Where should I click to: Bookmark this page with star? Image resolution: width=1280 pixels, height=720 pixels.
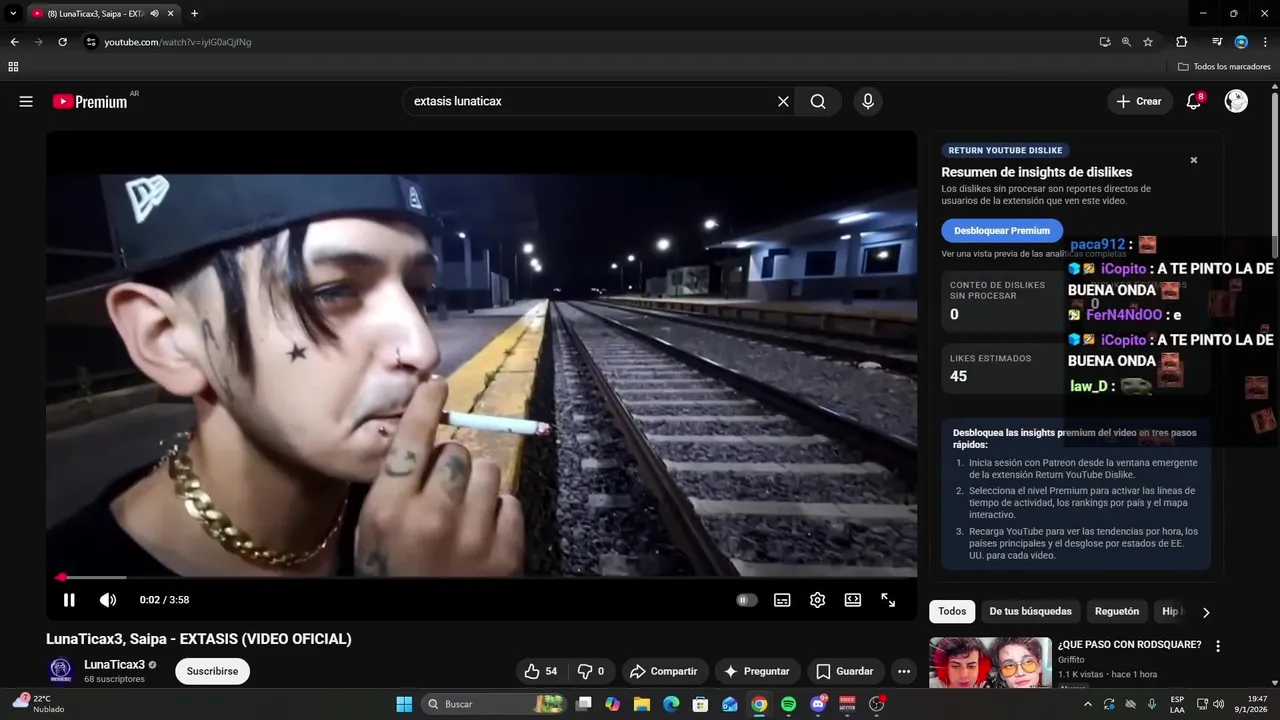[x=1148, y=42]
